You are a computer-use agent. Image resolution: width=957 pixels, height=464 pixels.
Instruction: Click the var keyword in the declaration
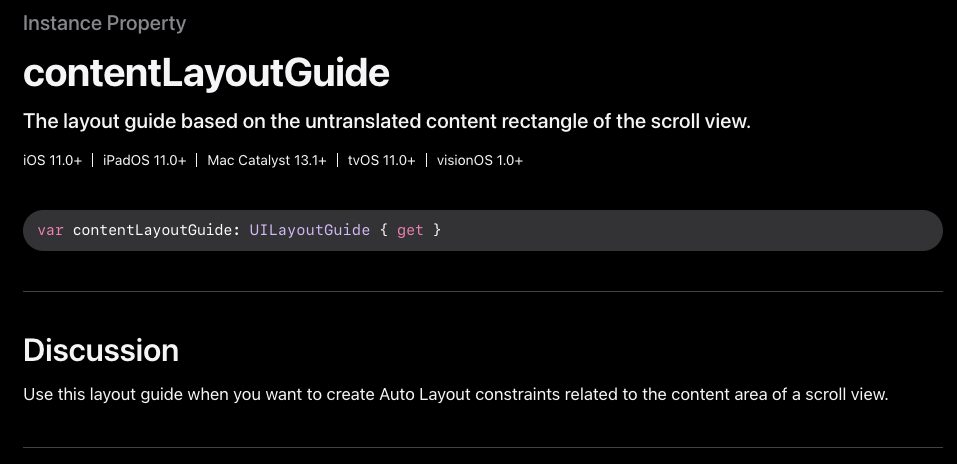(50, 230)
